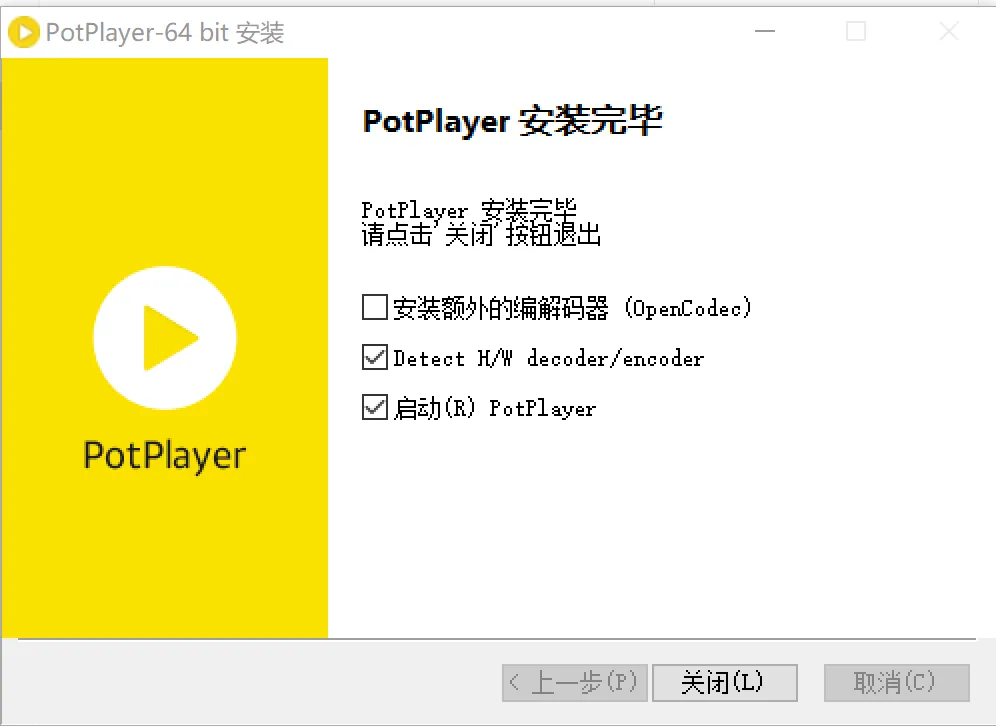The image size is (996, 726).
Task: Enable the install extra codecs (OpenCodec) checkbox
Action: 375,307
